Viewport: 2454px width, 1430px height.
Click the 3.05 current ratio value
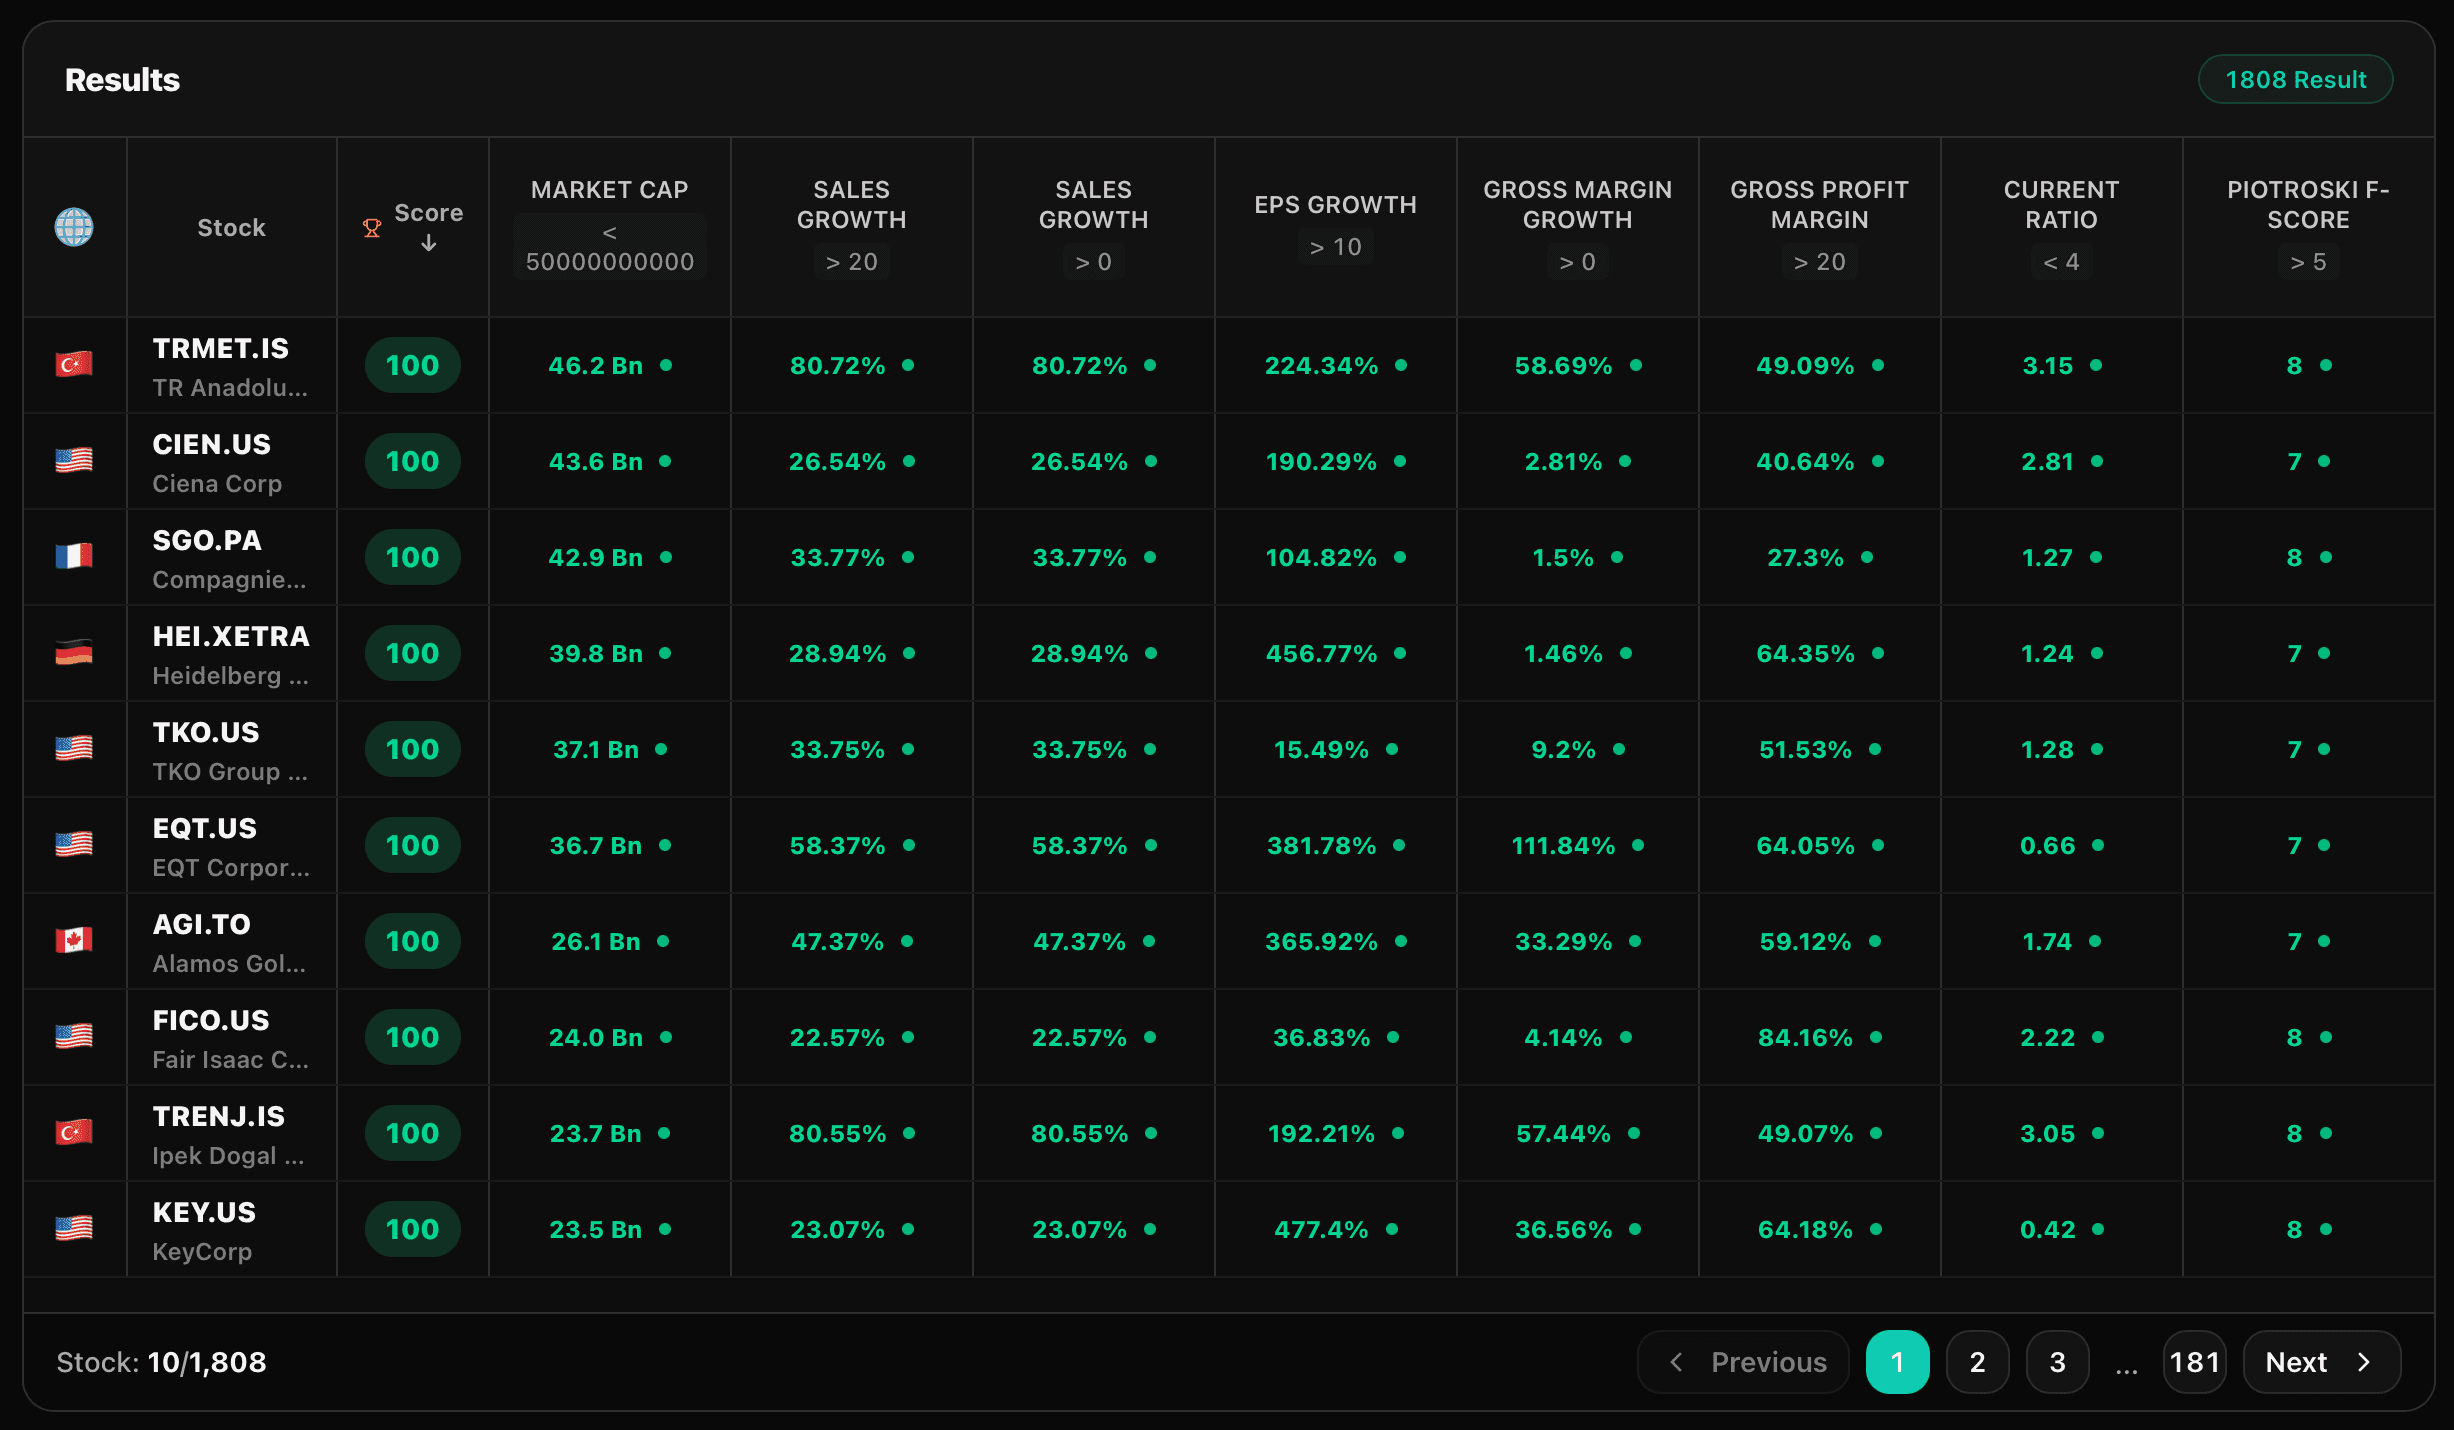pyautogui.click(x=2048, y=1133)
